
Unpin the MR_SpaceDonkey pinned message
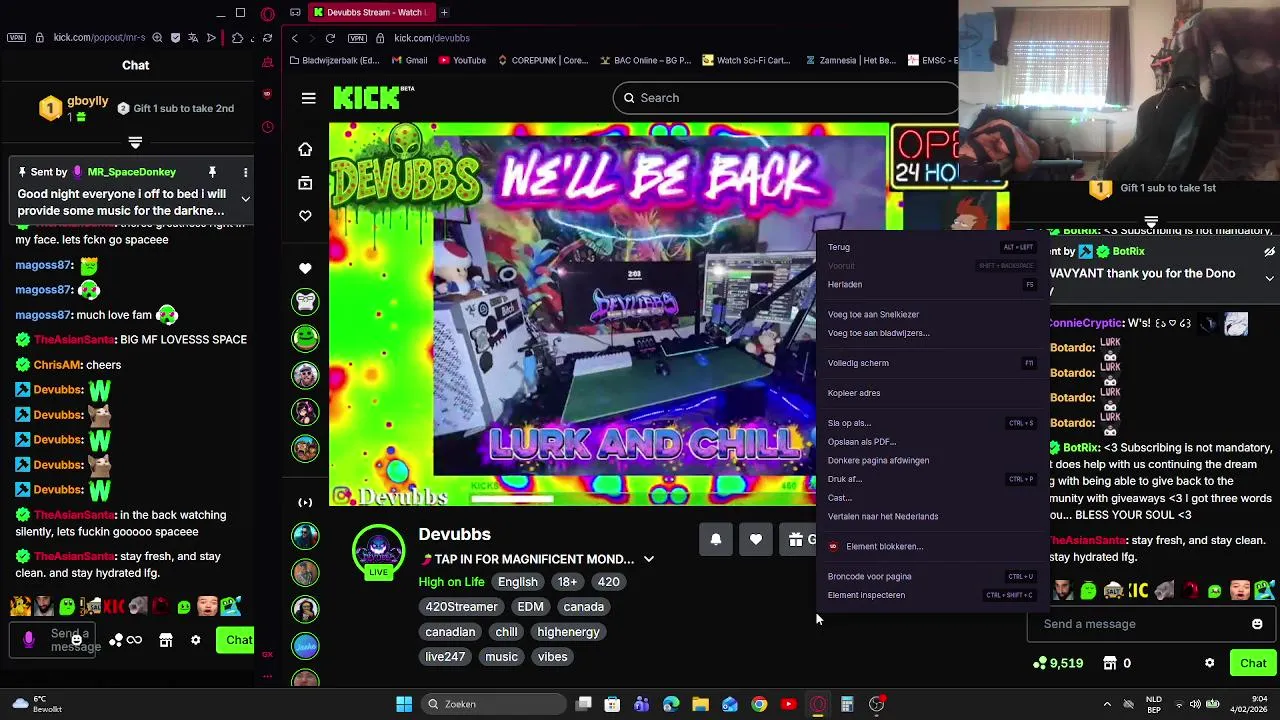click(x=212, y=173)
